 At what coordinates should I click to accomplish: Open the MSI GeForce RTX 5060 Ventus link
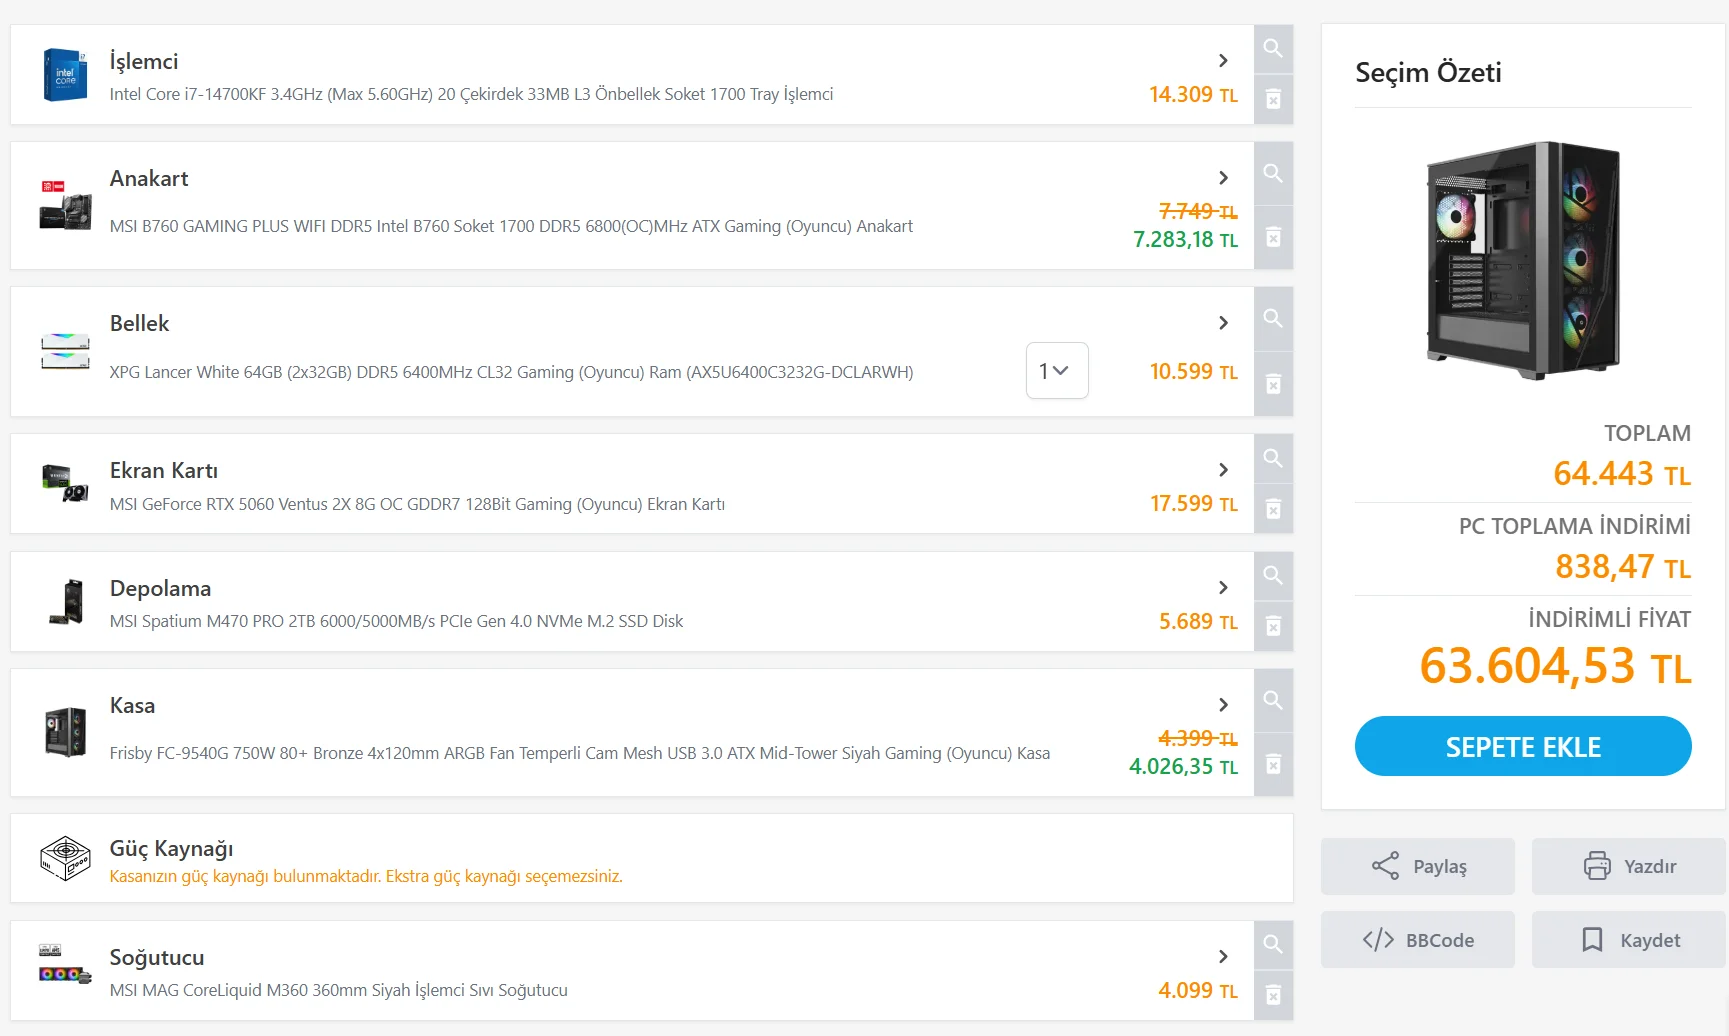[x=417, y=504]
